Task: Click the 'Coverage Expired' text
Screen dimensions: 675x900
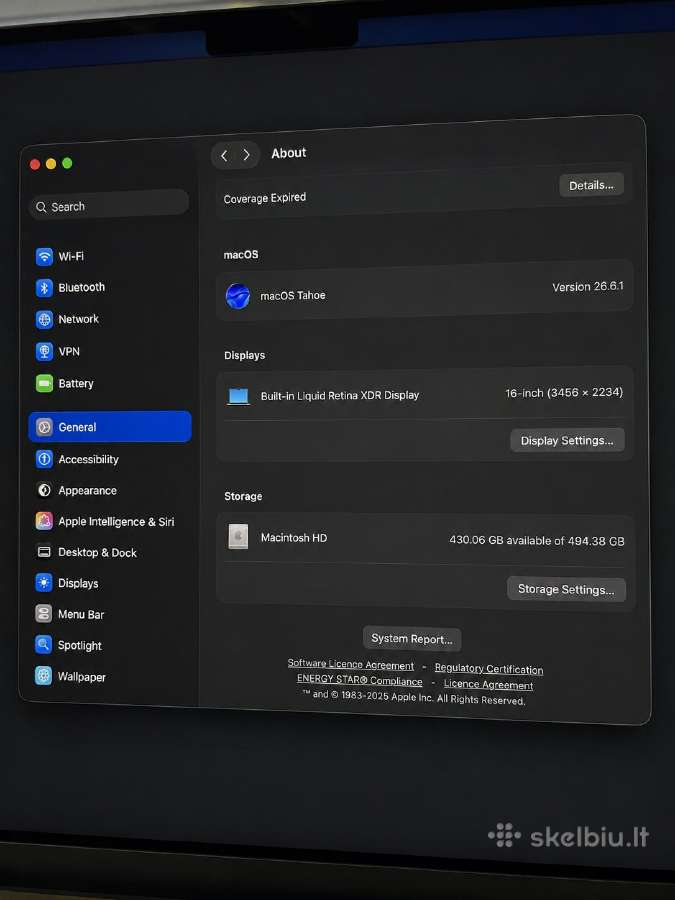Action: (x=265, y=198)
